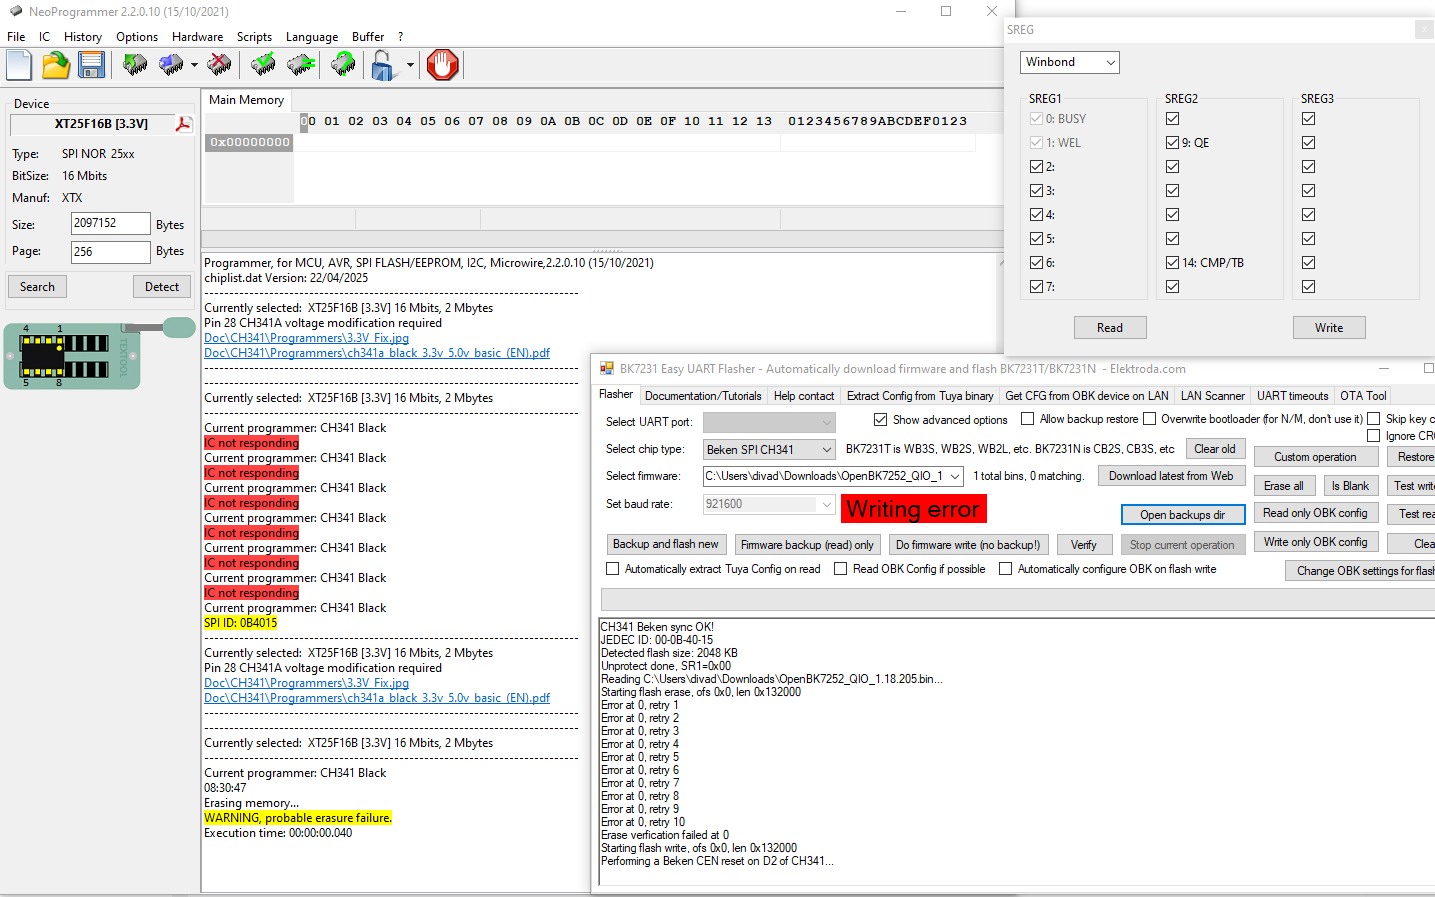Write IC with the blue arrow chip icon
1435x897 pixels.
(x=172, y=65)
